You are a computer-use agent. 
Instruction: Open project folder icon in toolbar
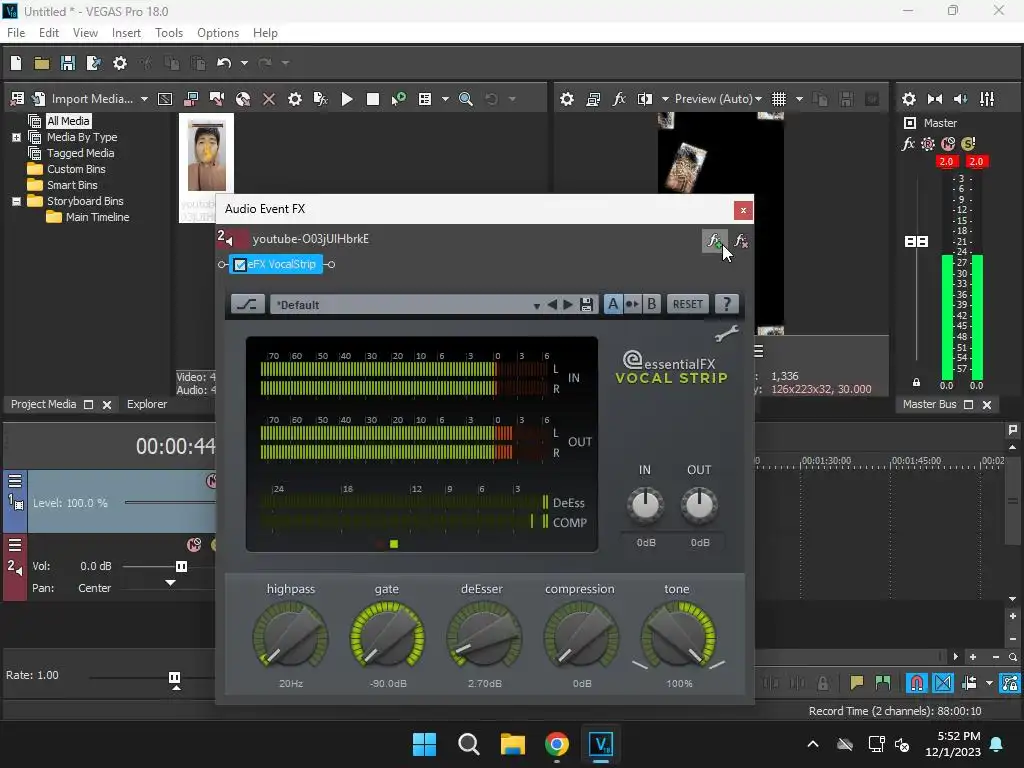click(x=42, y=63)
